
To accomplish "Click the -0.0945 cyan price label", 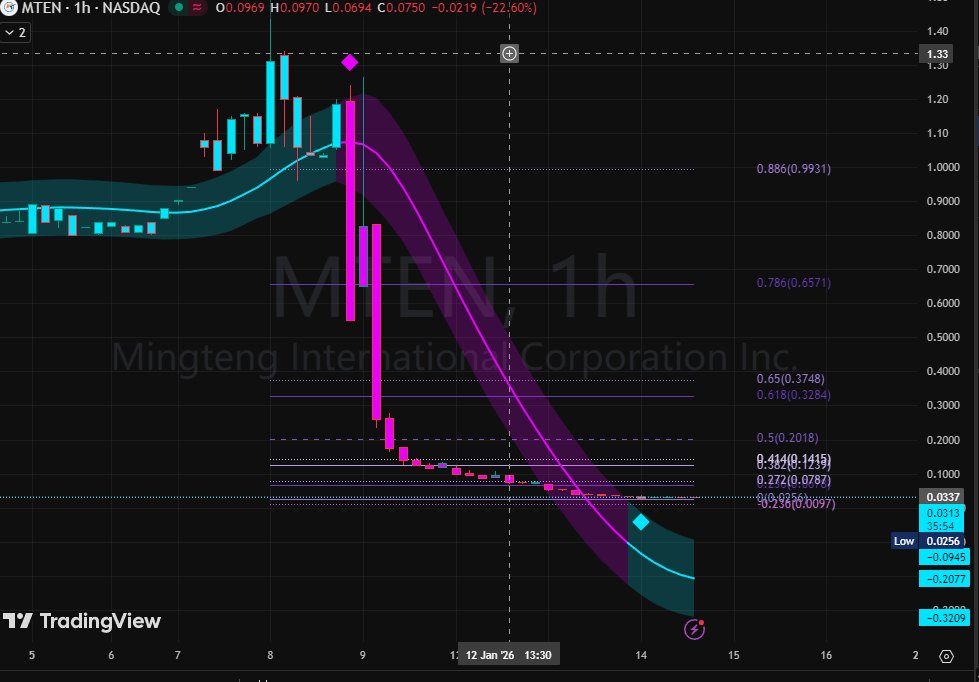I will (944, 557).
